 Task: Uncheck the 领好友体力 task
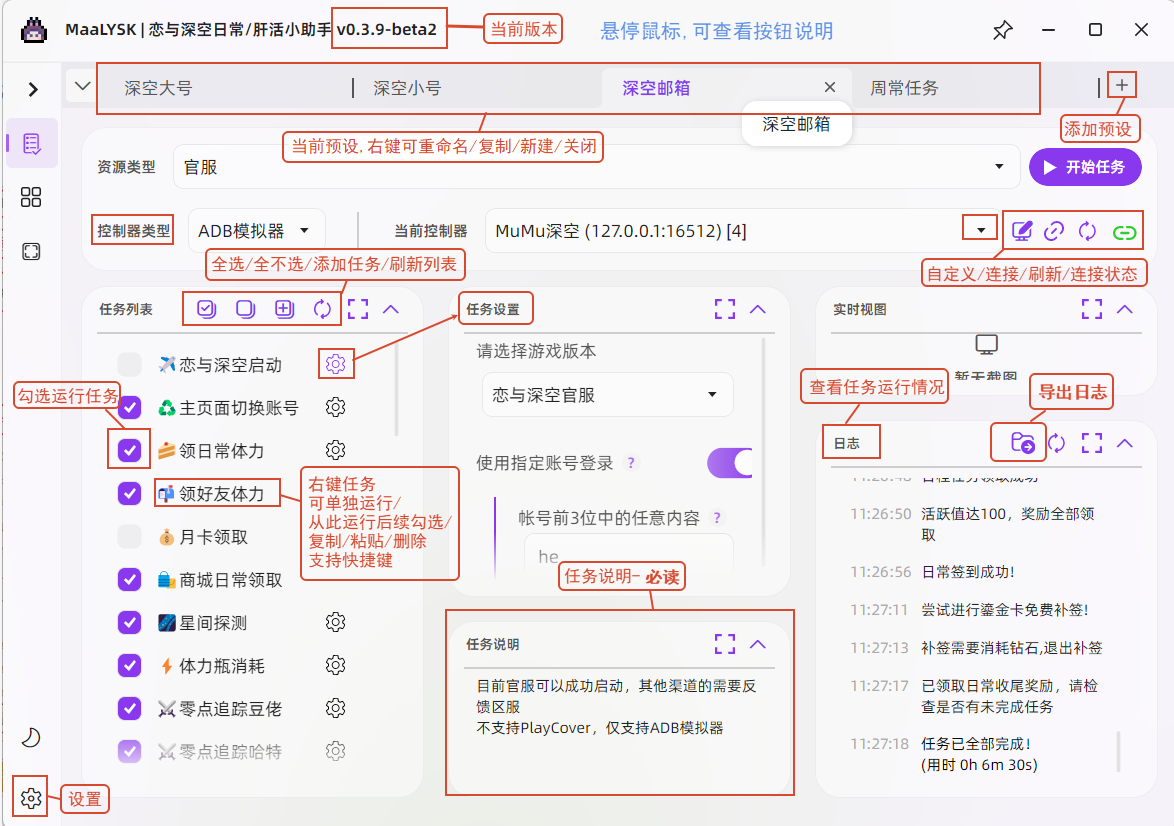(130, 494)
